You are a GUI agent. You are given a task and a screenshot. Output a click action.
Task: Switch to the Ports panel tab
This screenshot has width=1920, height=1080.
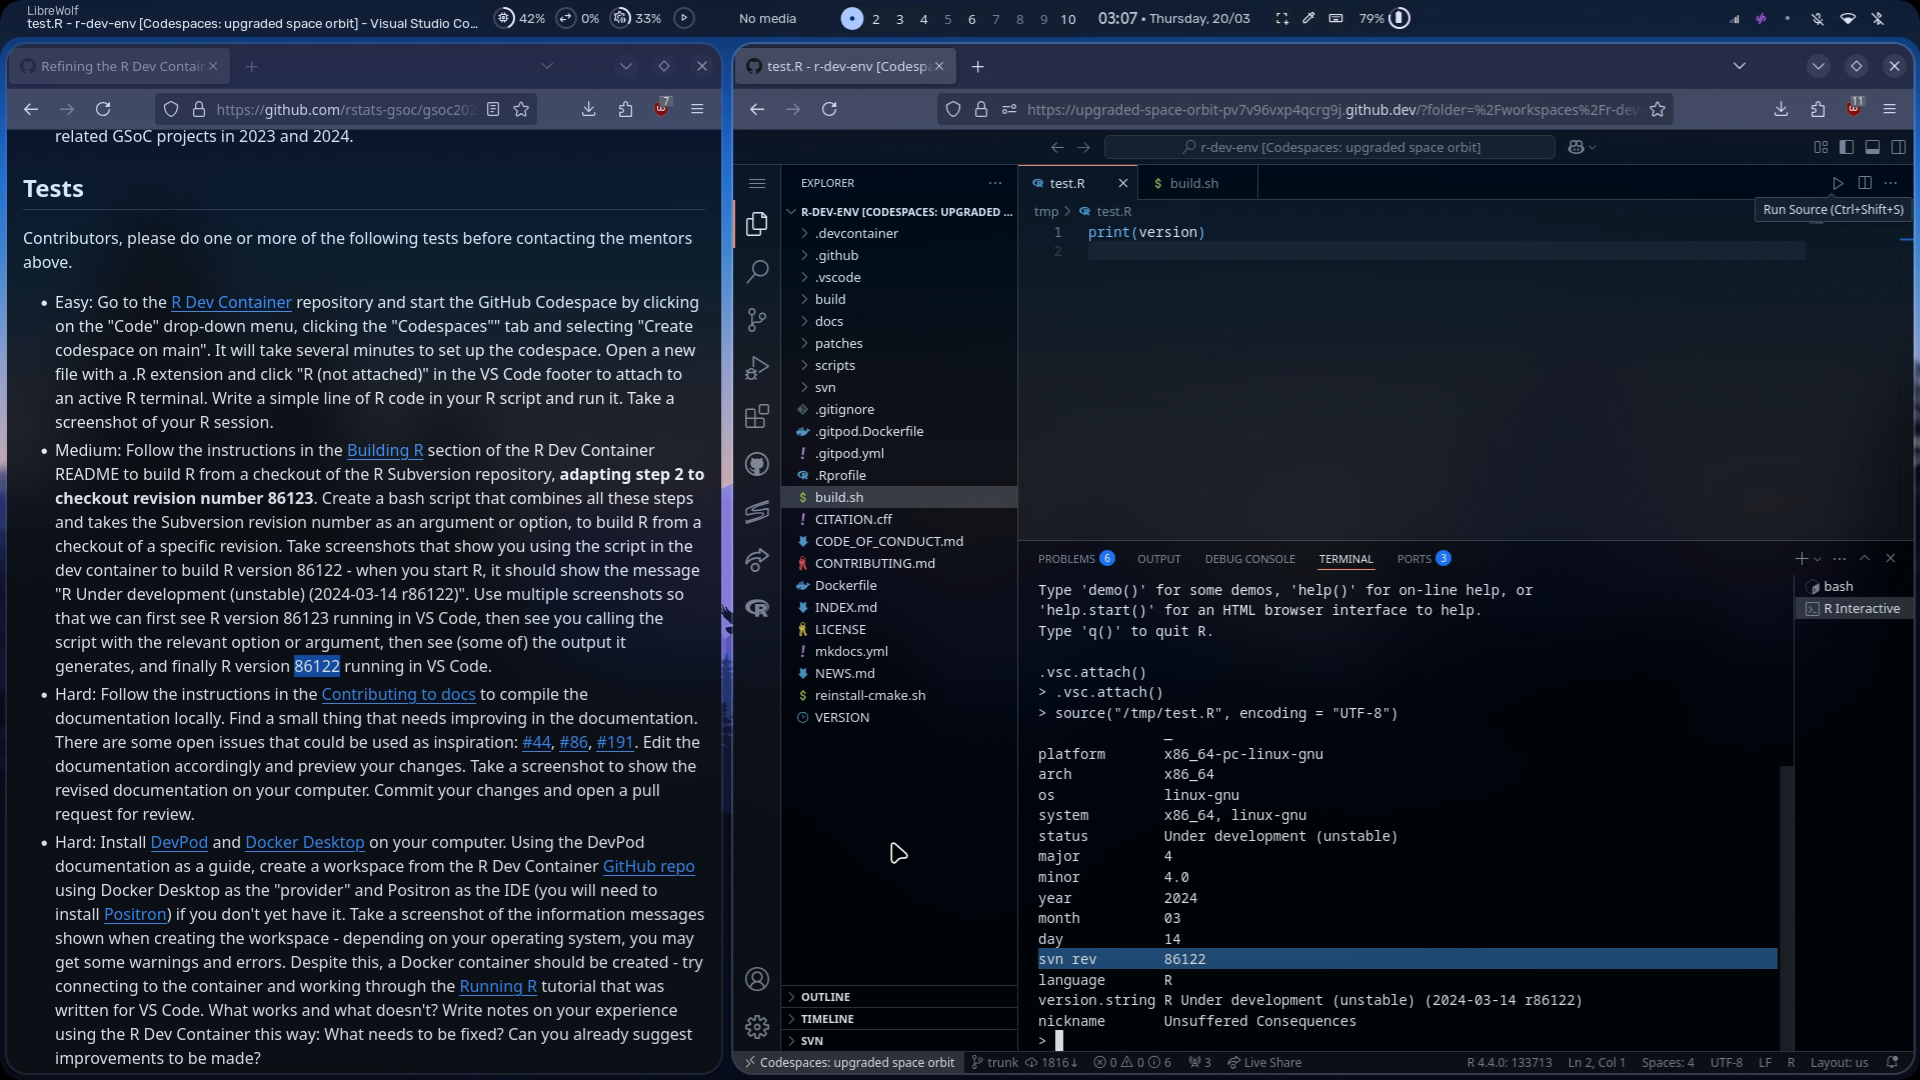[x=1423, y=559]
